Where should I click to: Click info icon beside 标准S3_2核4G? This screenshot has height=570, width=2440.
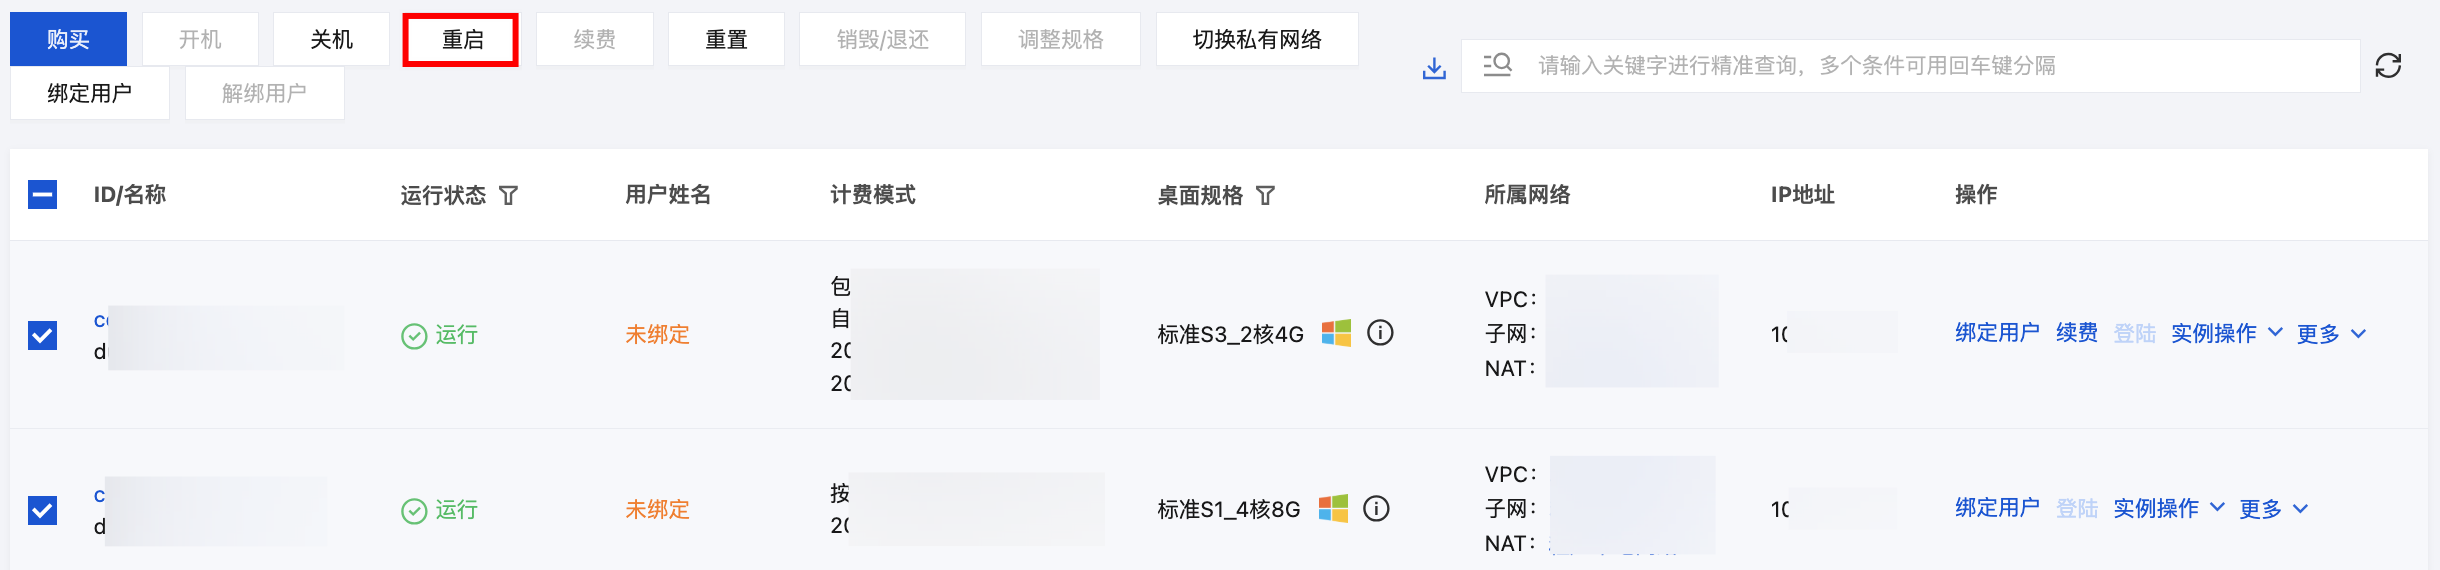[x=1380, y=333]
